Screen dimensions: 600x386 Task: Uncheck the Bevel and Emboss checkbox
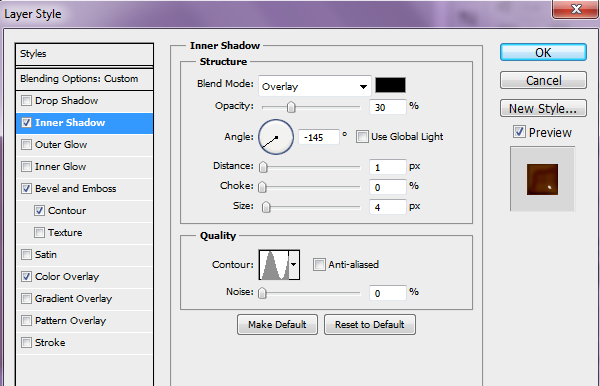[x=26, y=189]
